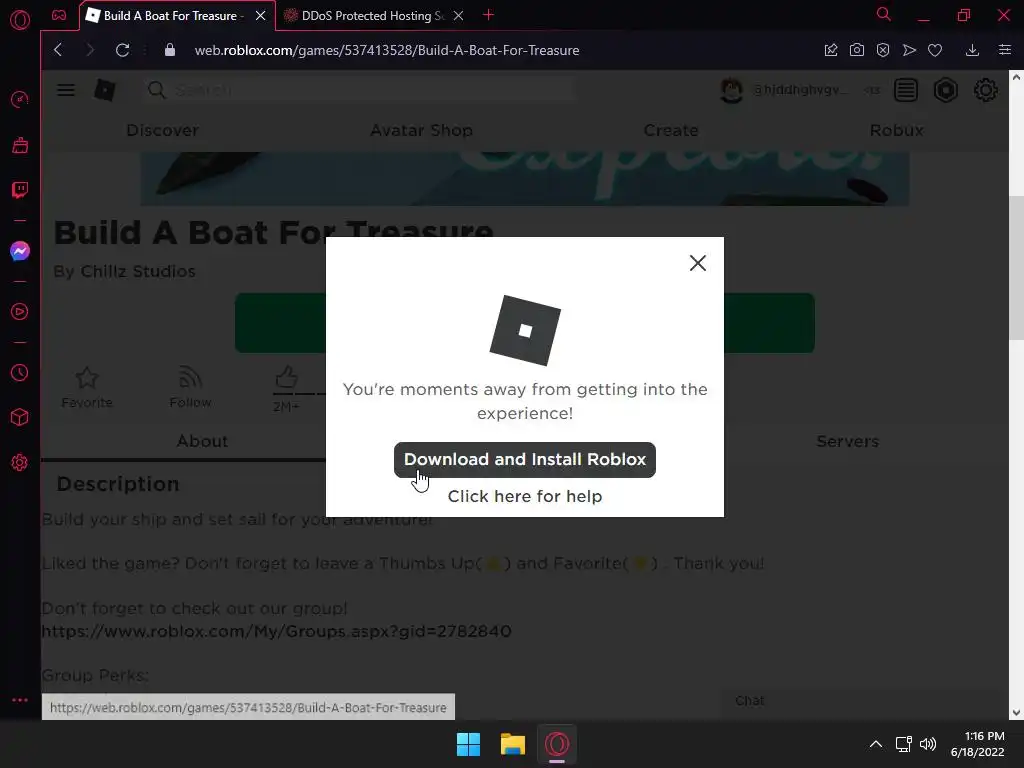Click Opera GX taskbar icon
The width and height of the screenshot is (1024, 768).
tap(557, 744)
